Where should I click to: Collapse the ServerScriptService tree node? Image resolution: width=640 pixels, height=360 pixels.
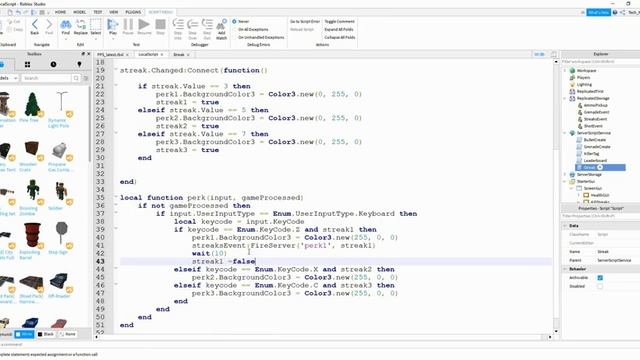(x=565, y=133)
